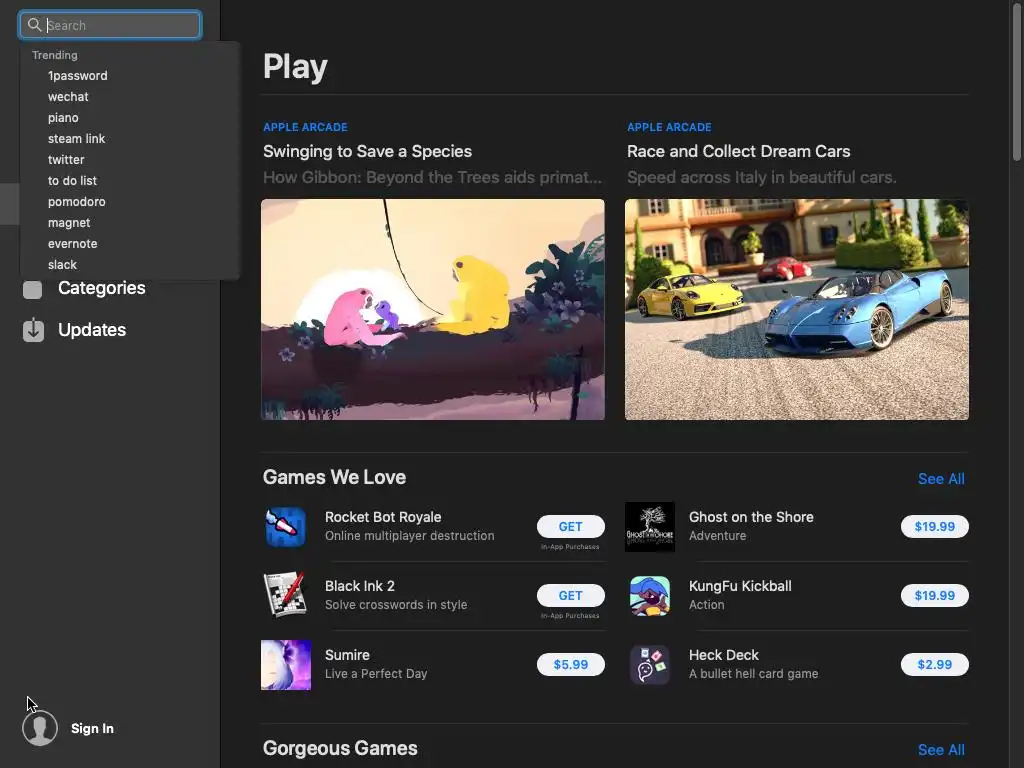Select trending search piano
Image resolution: width=1024 pixels, height=768 pixels.
(x=63, y=118)
